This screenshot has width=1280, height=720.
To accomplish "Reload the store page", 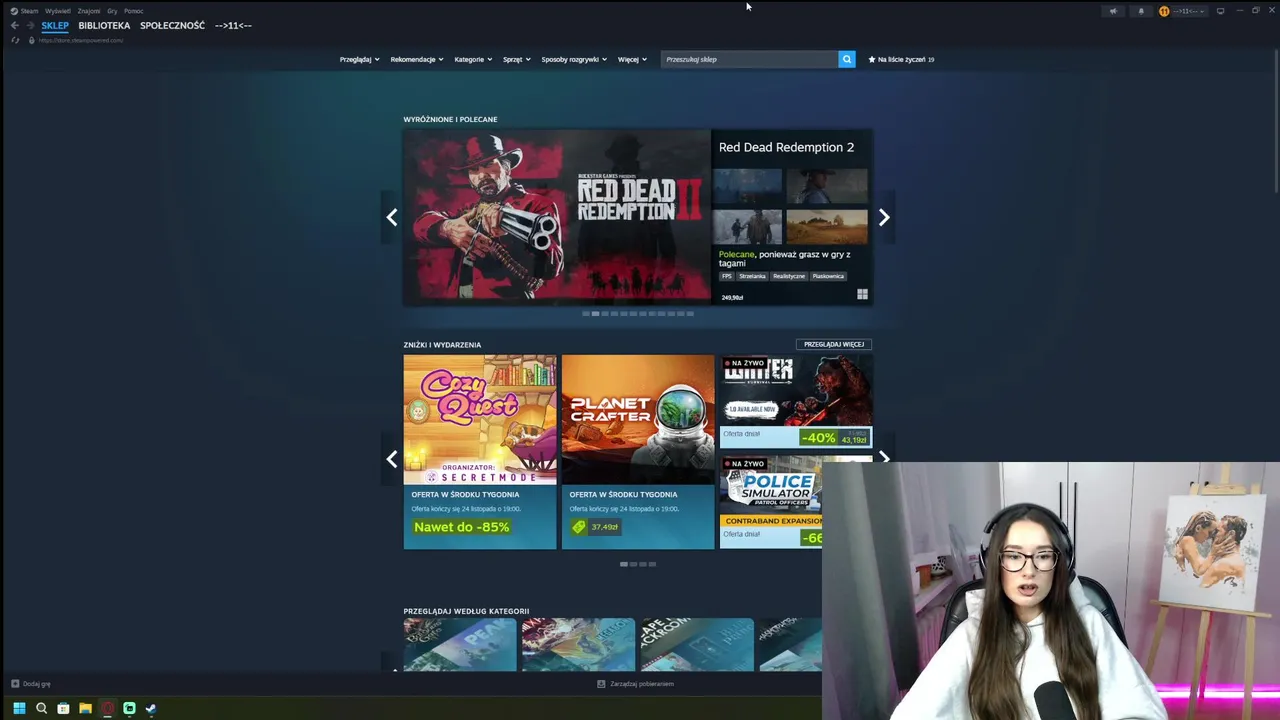I will tap(14, 40).
